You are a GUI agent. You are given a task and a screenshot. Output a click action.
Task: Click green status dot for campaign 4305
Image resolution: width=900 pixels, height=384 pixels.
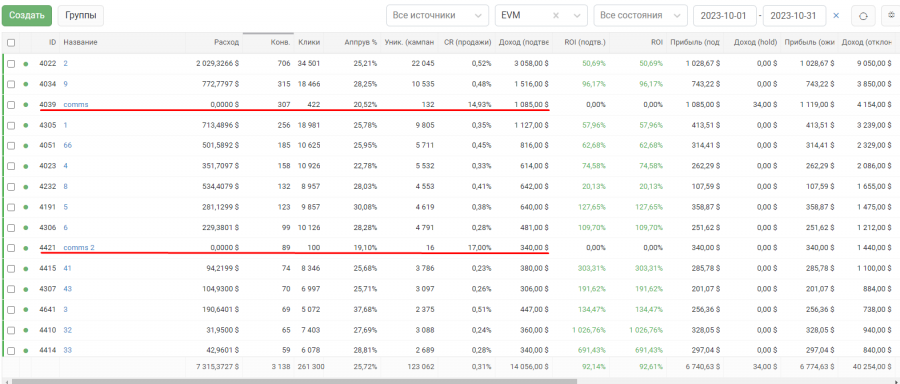click(x=25, y=125)
